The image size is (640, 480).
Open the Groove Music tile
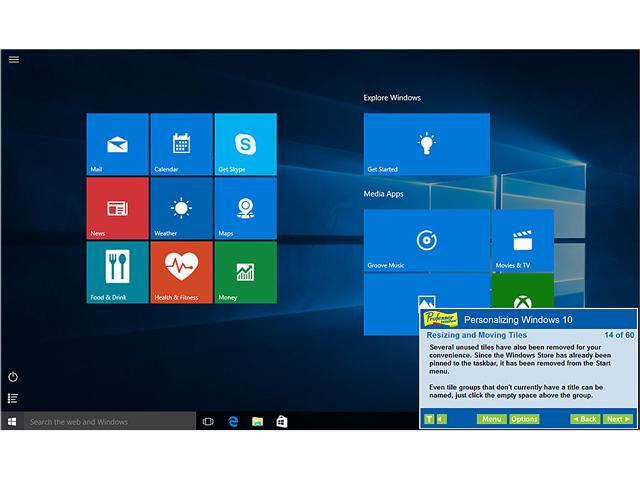tap(426, 240)
